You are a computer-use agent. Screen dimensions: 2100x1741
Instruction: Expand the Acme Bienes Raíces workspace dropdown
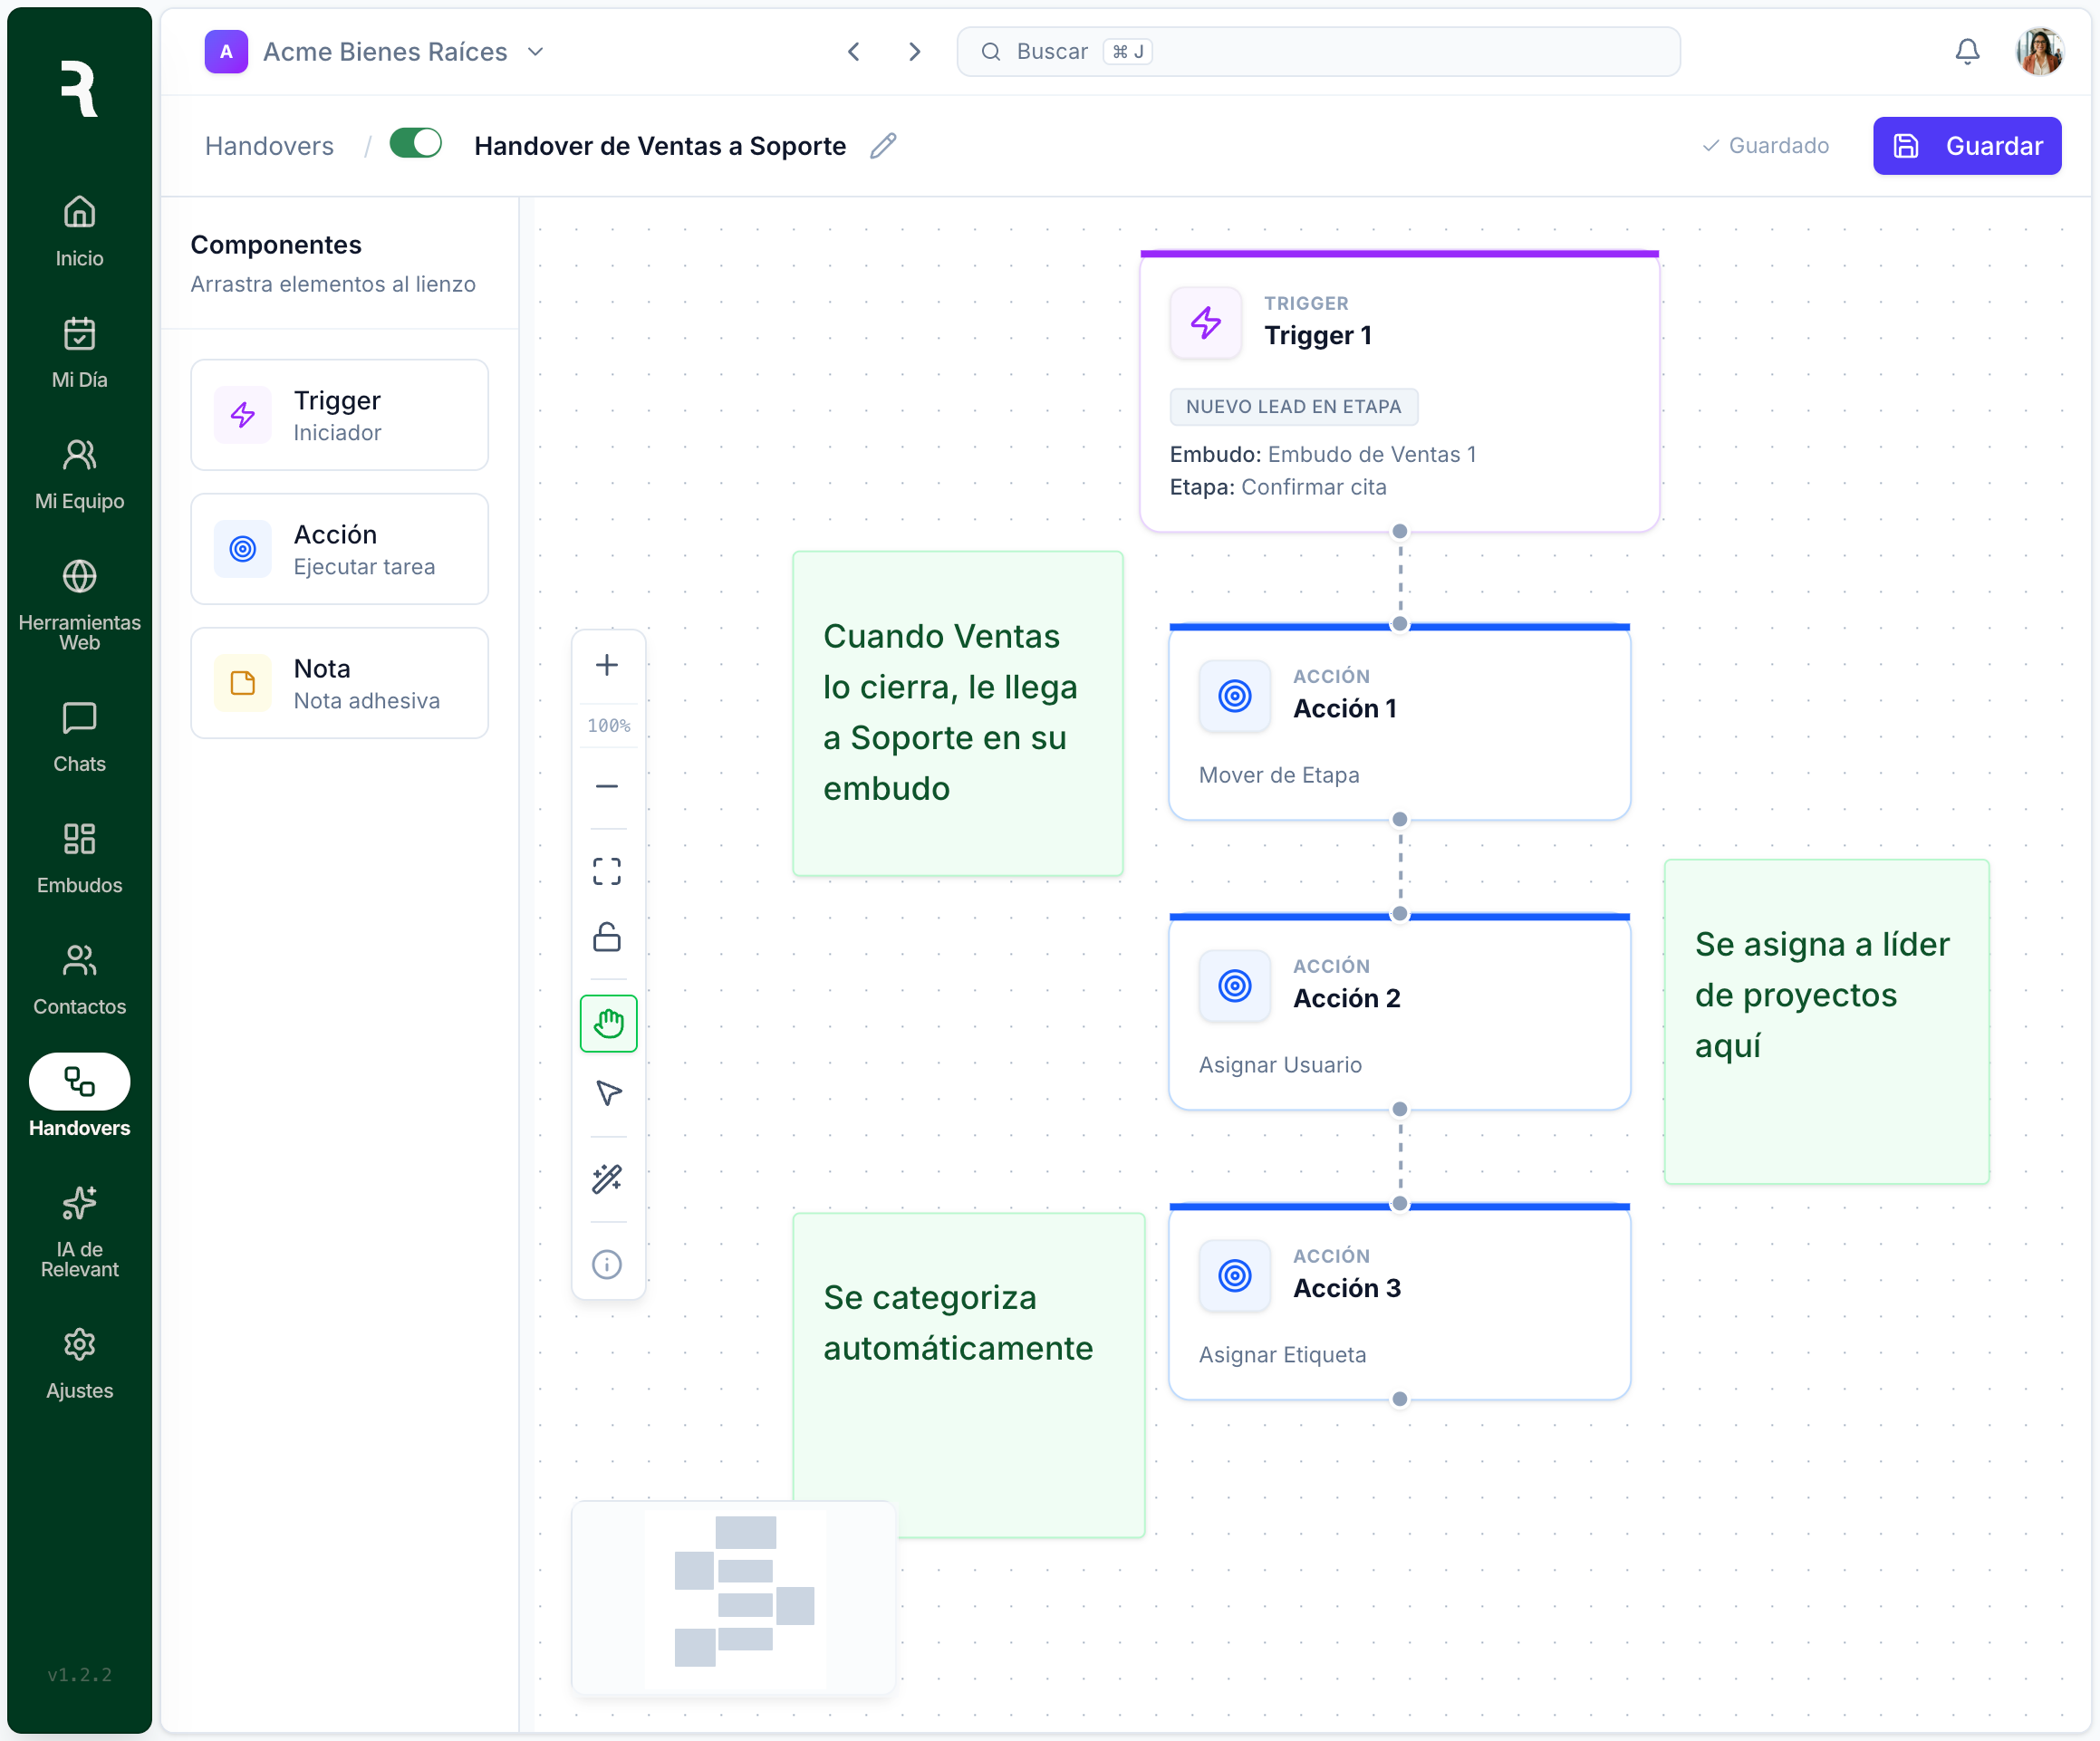tap(536, 52)
